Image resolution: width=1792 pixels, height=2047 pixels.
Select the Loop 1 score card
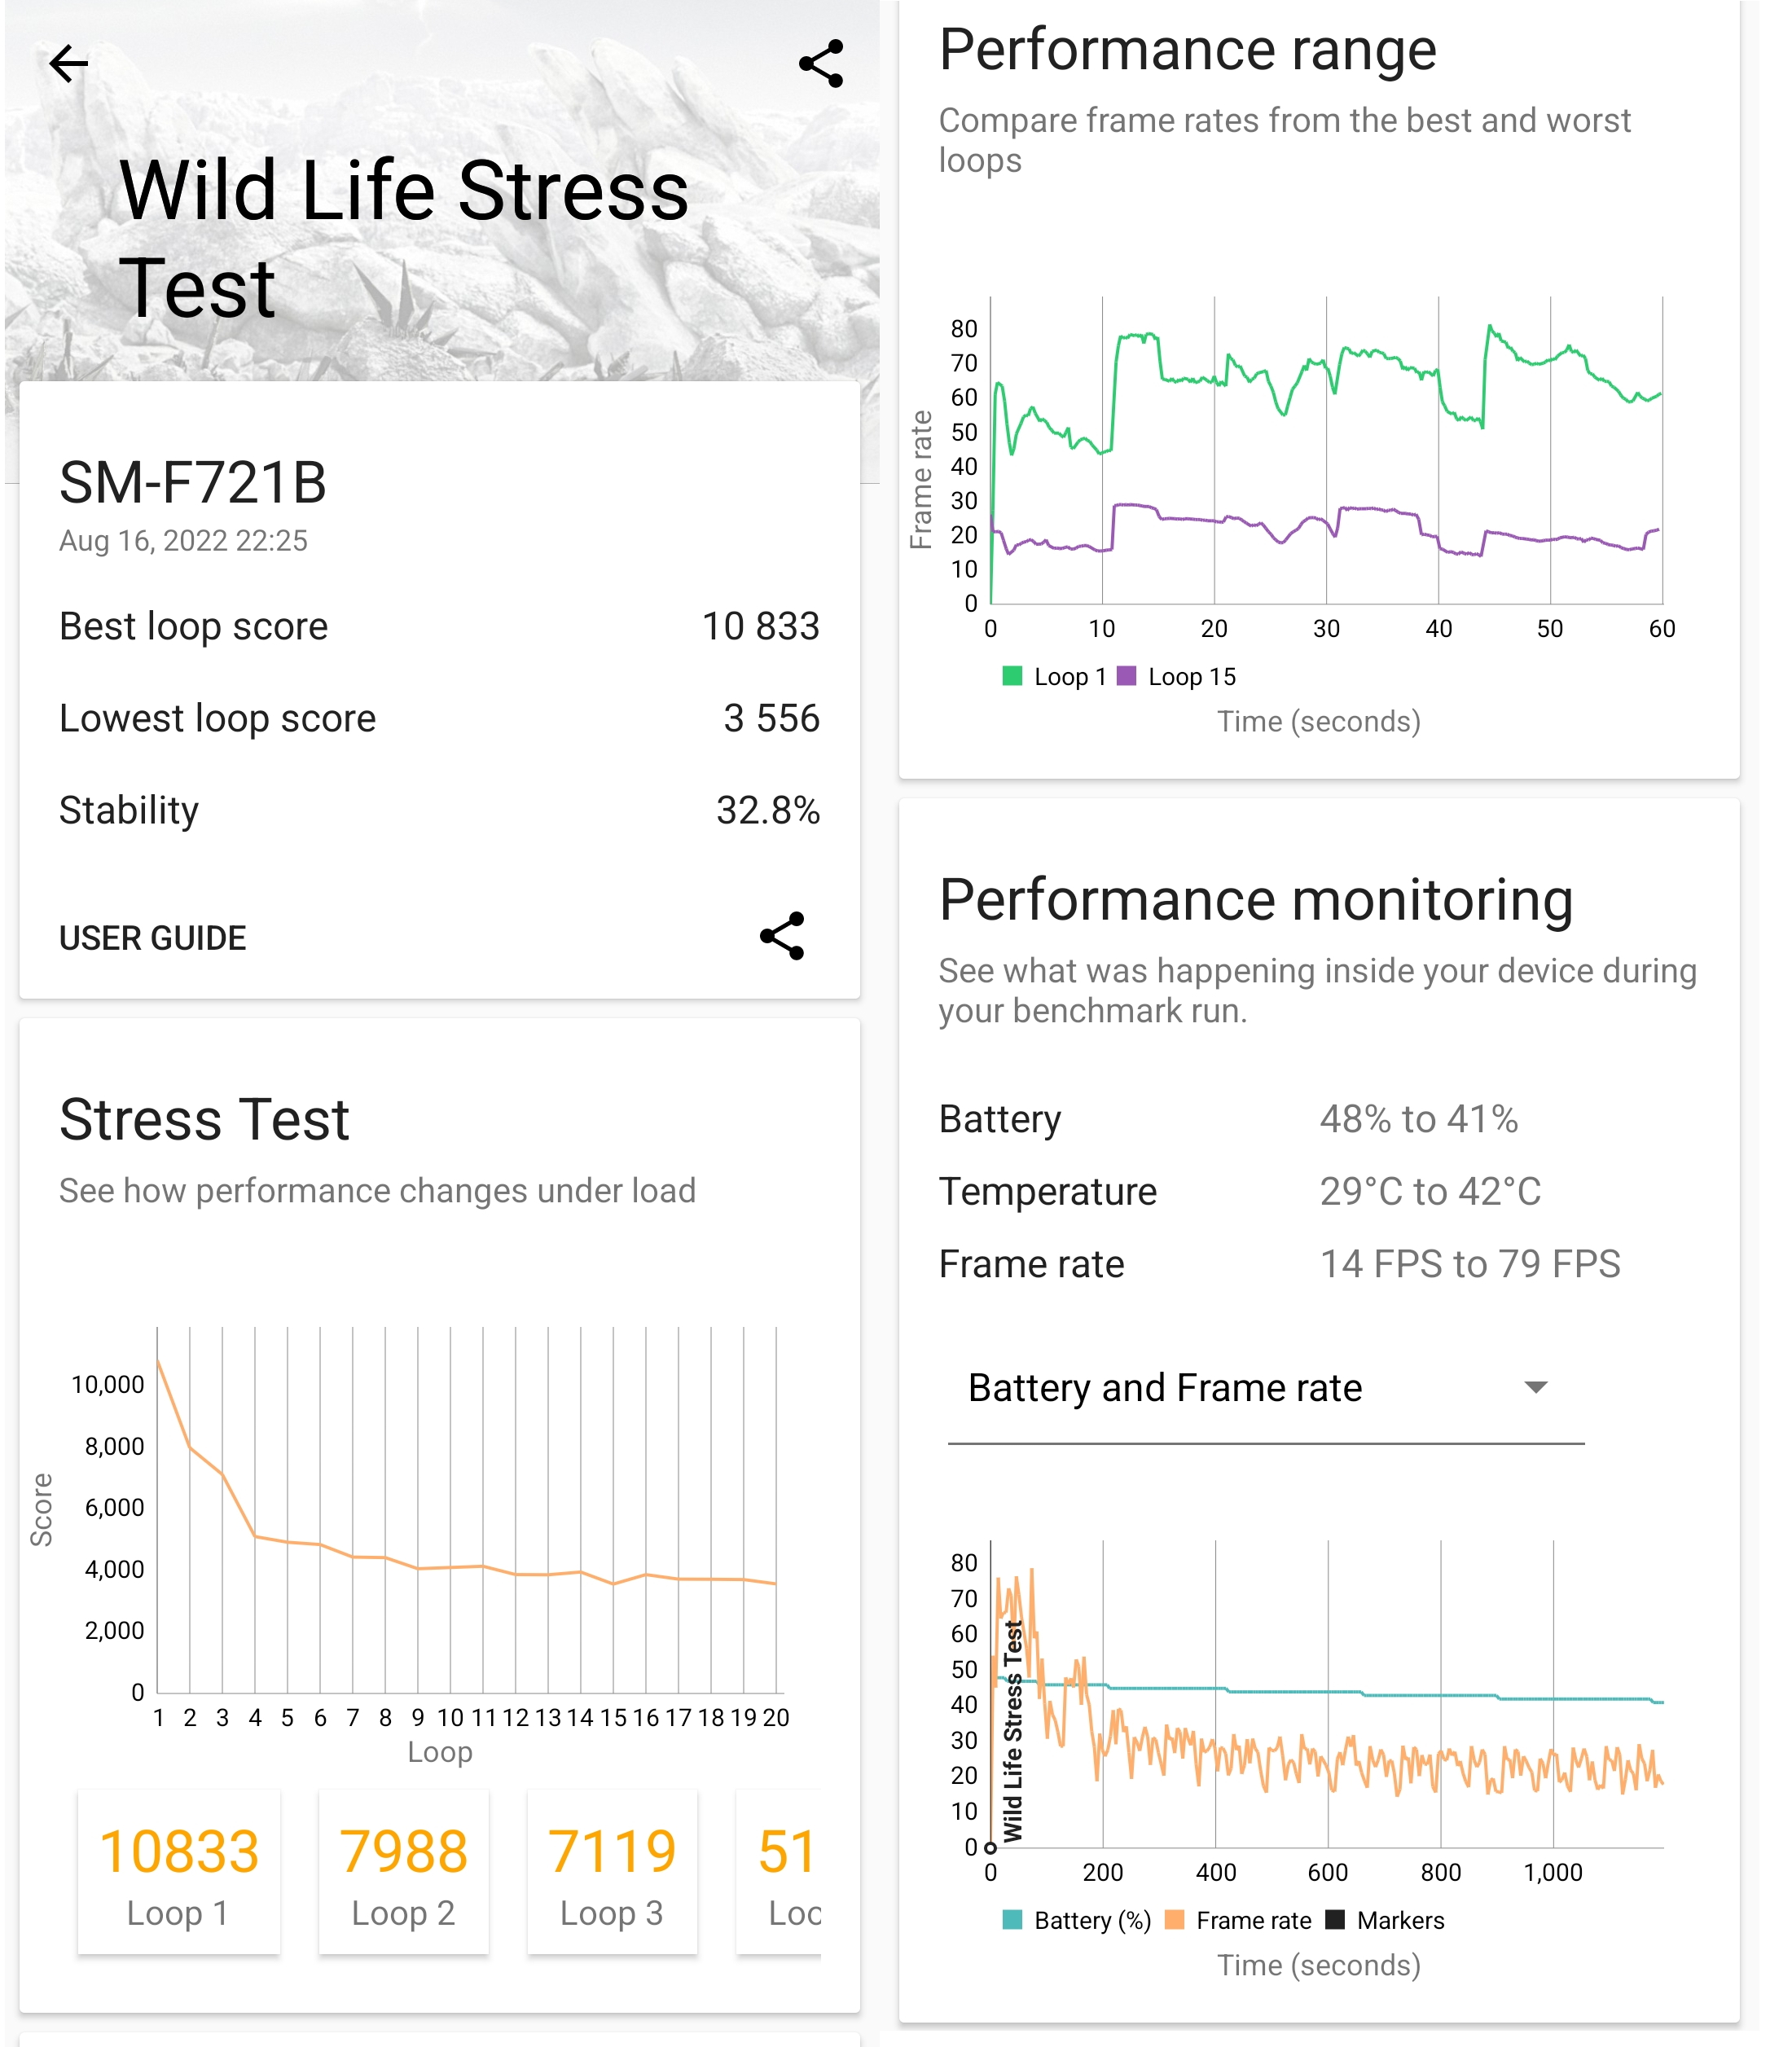tap(179, 1872)
